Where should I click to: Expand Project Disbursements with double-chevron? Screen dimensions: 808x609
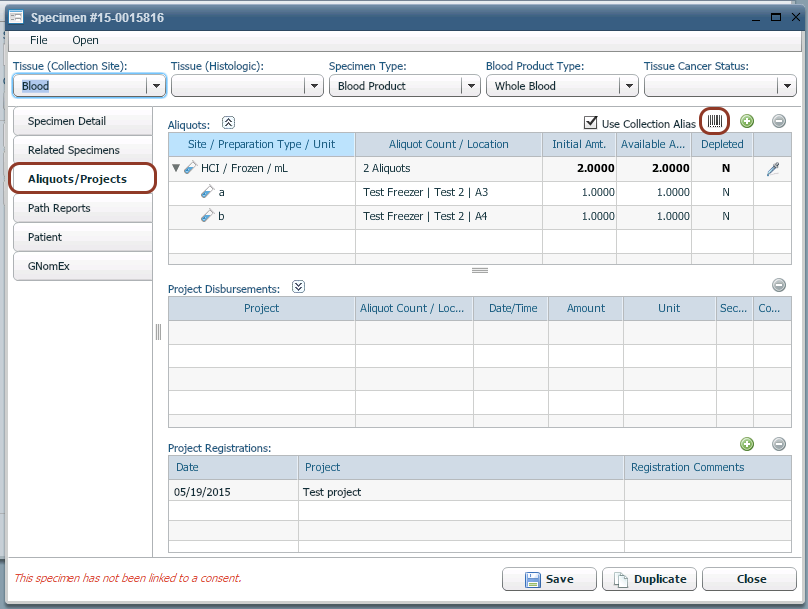(298, 286)
